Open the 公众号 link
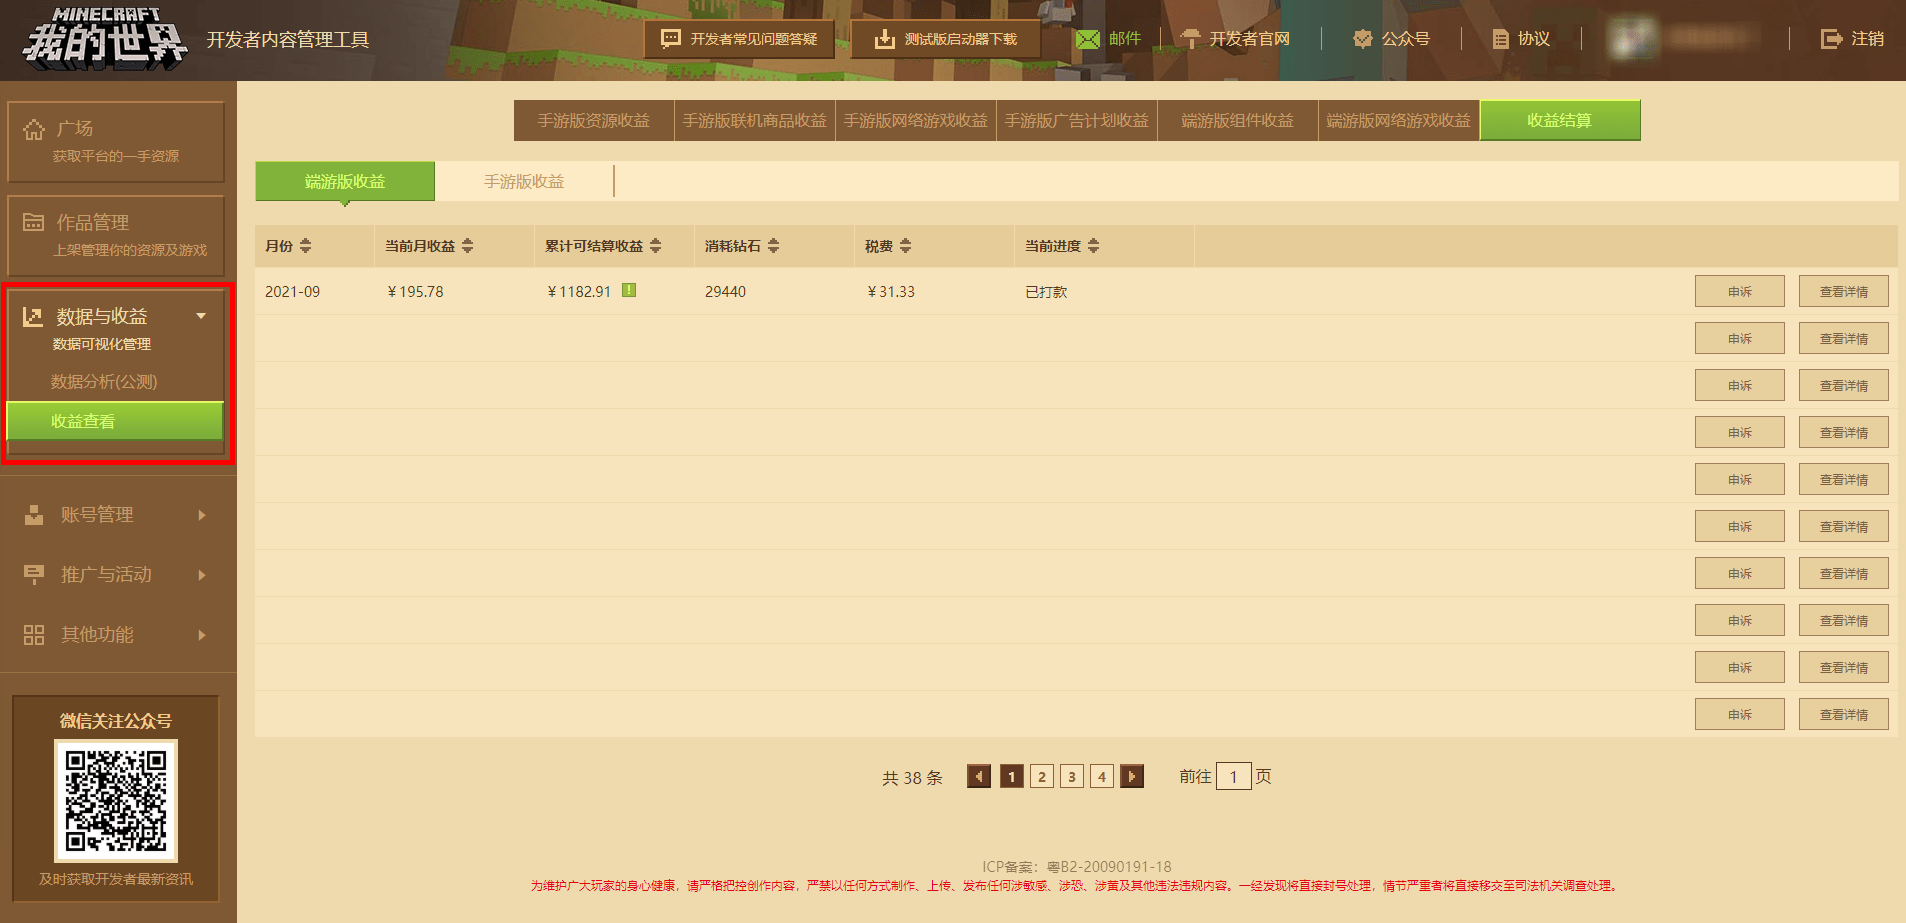The height and width of the screenshot is (923, 1906). coord(1406,39)
